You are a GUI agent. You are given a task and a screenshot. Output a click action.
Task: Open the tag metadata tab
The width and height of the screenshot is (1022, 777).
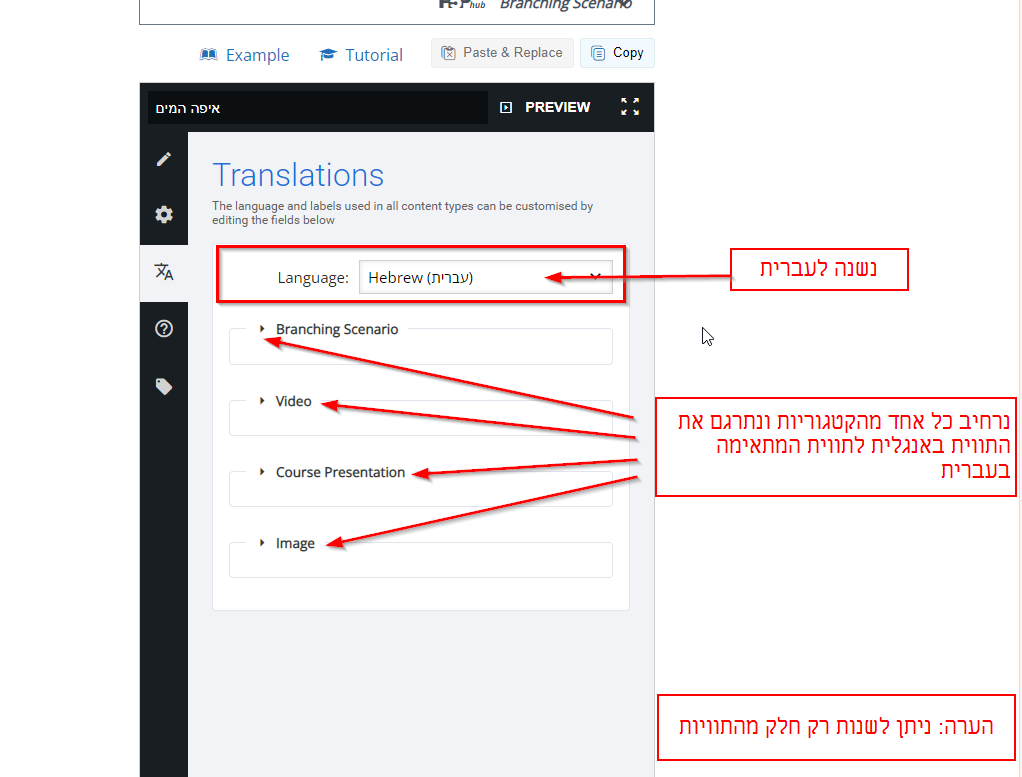click(x=164, y=387)
